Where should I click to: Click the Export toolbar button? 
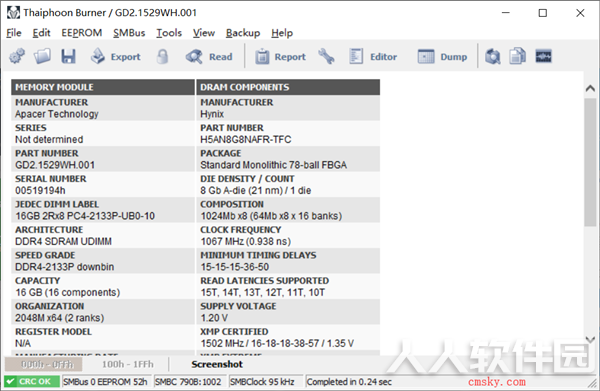[x=116, y=57]
